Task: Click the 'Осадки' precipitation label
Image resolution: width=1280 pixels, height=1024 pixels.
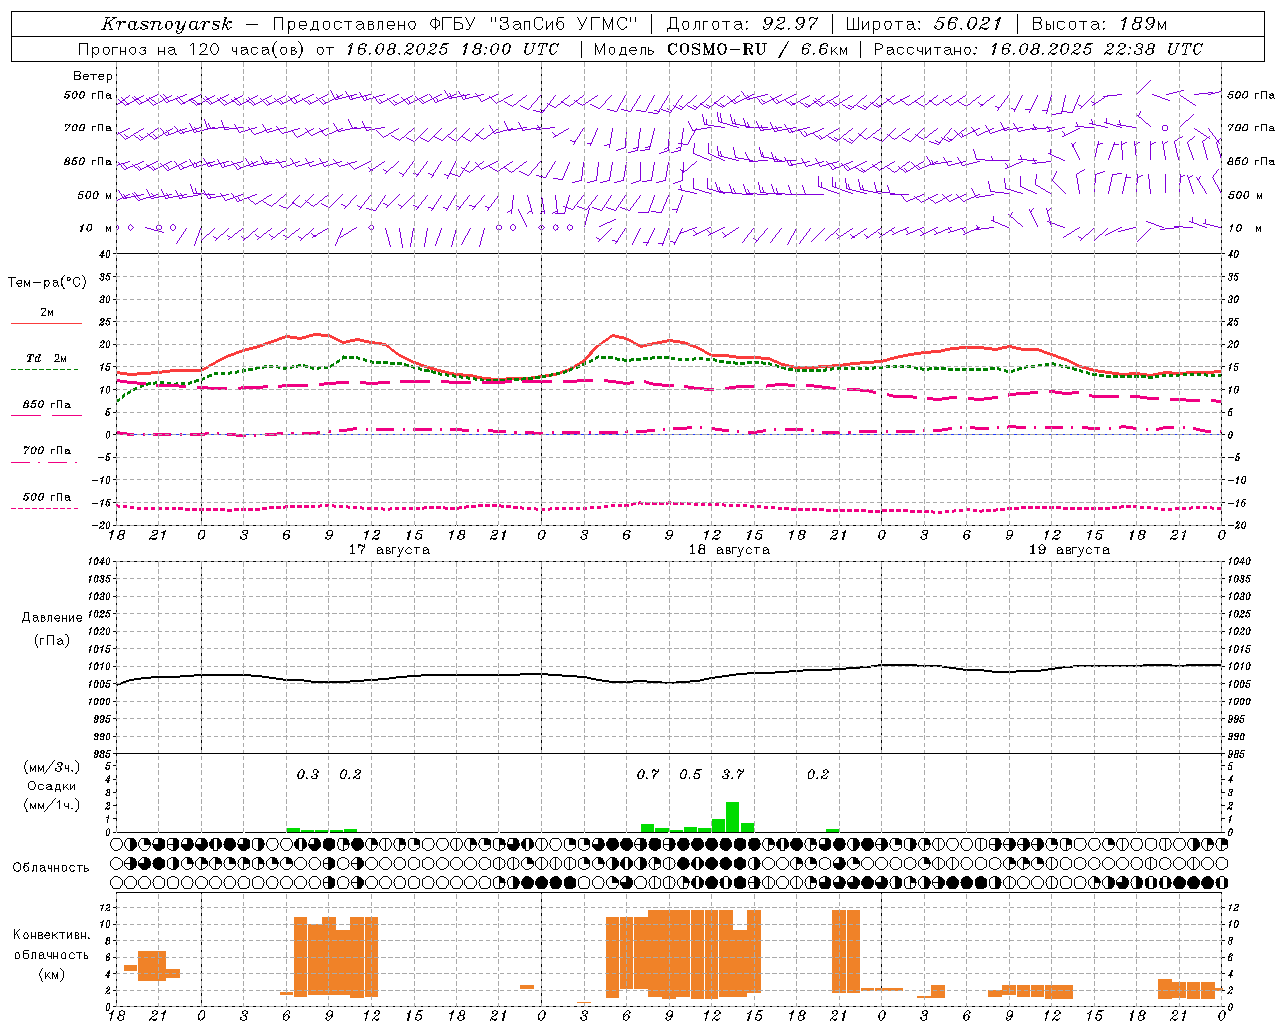Action: pos(52,786)
